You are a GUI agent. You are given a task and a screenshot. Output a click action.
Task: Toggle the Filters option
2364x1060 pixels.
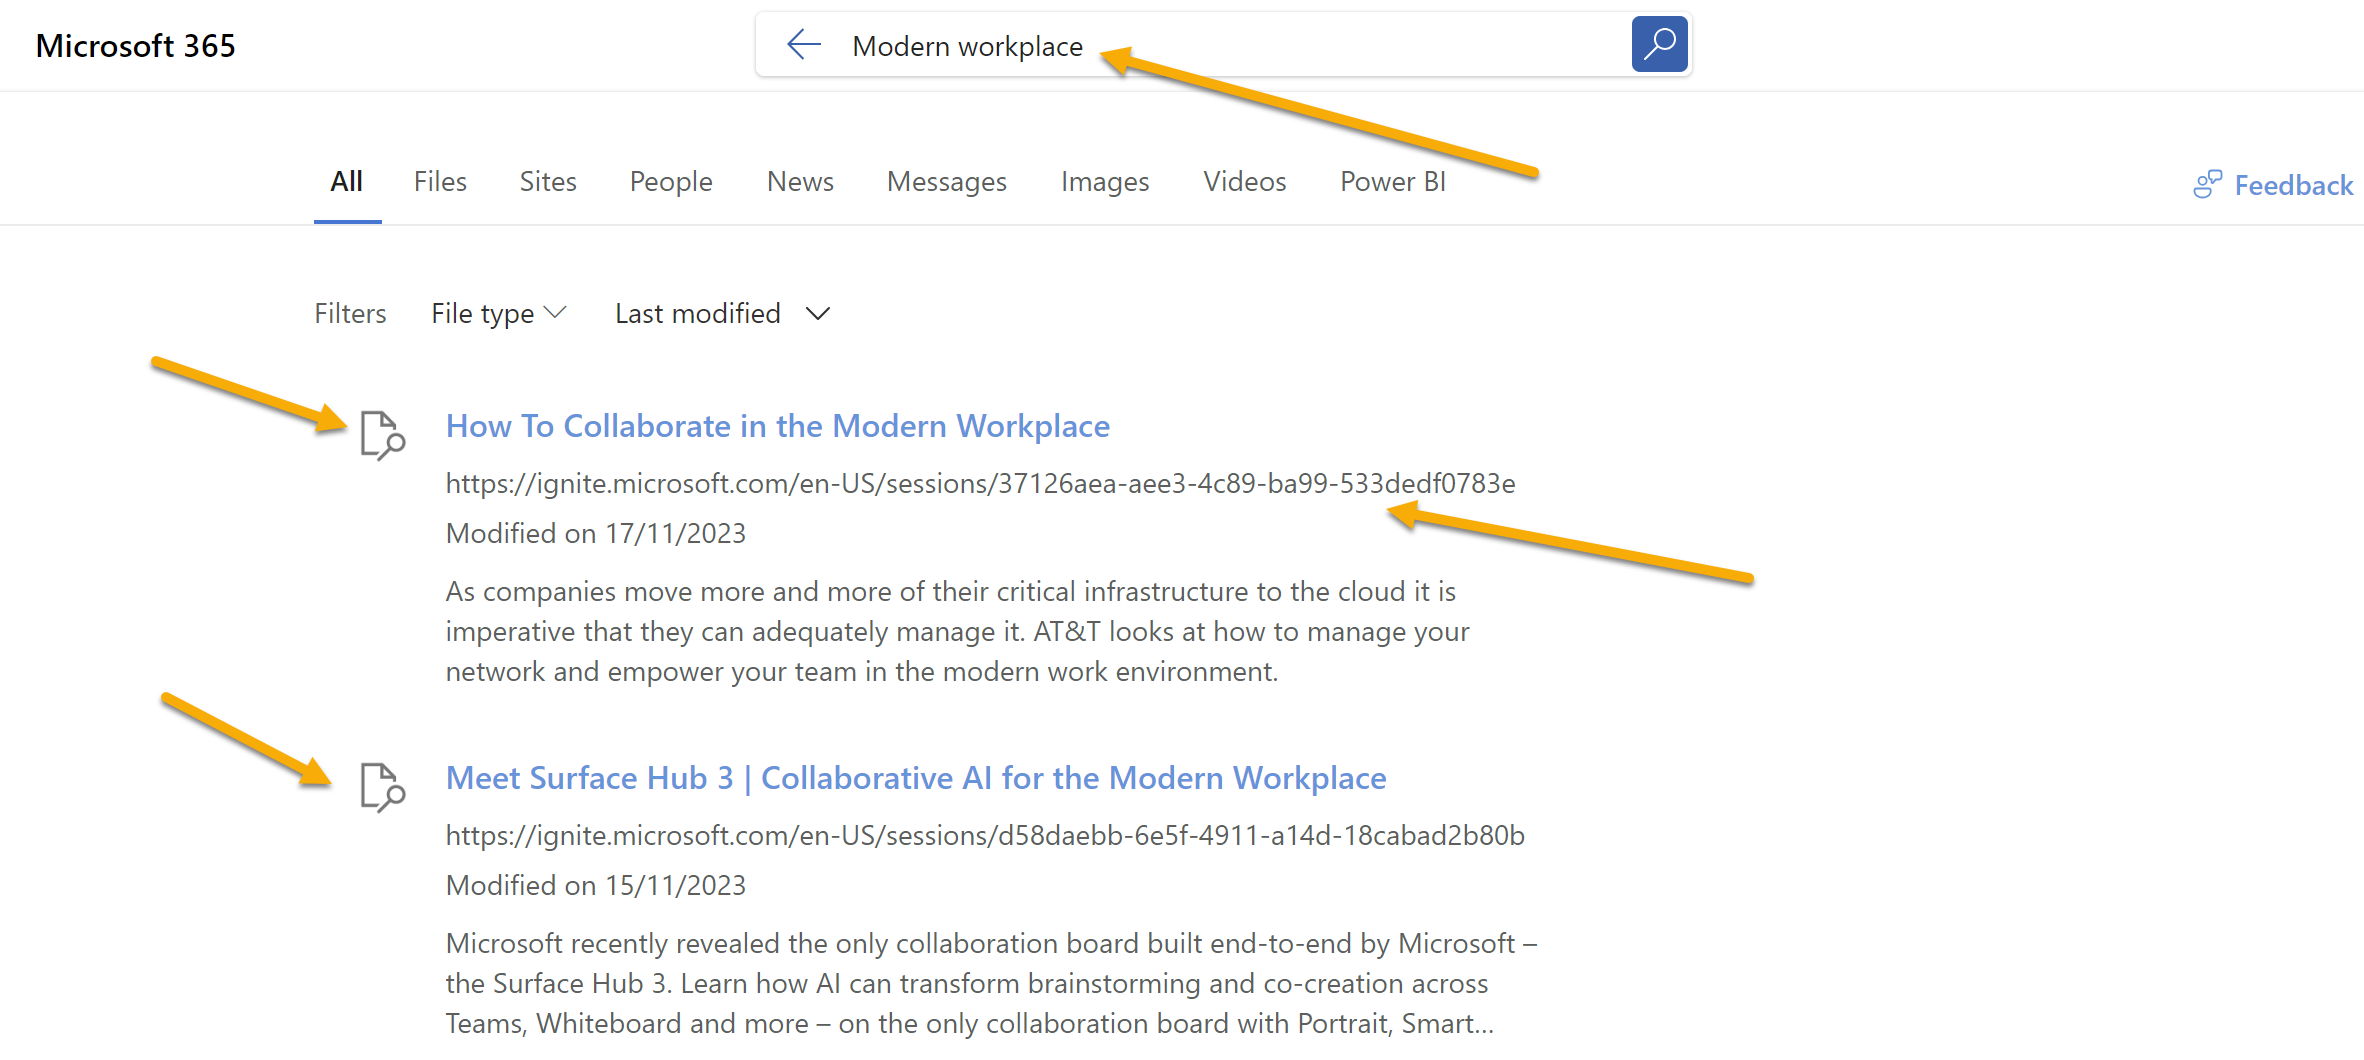350,313
